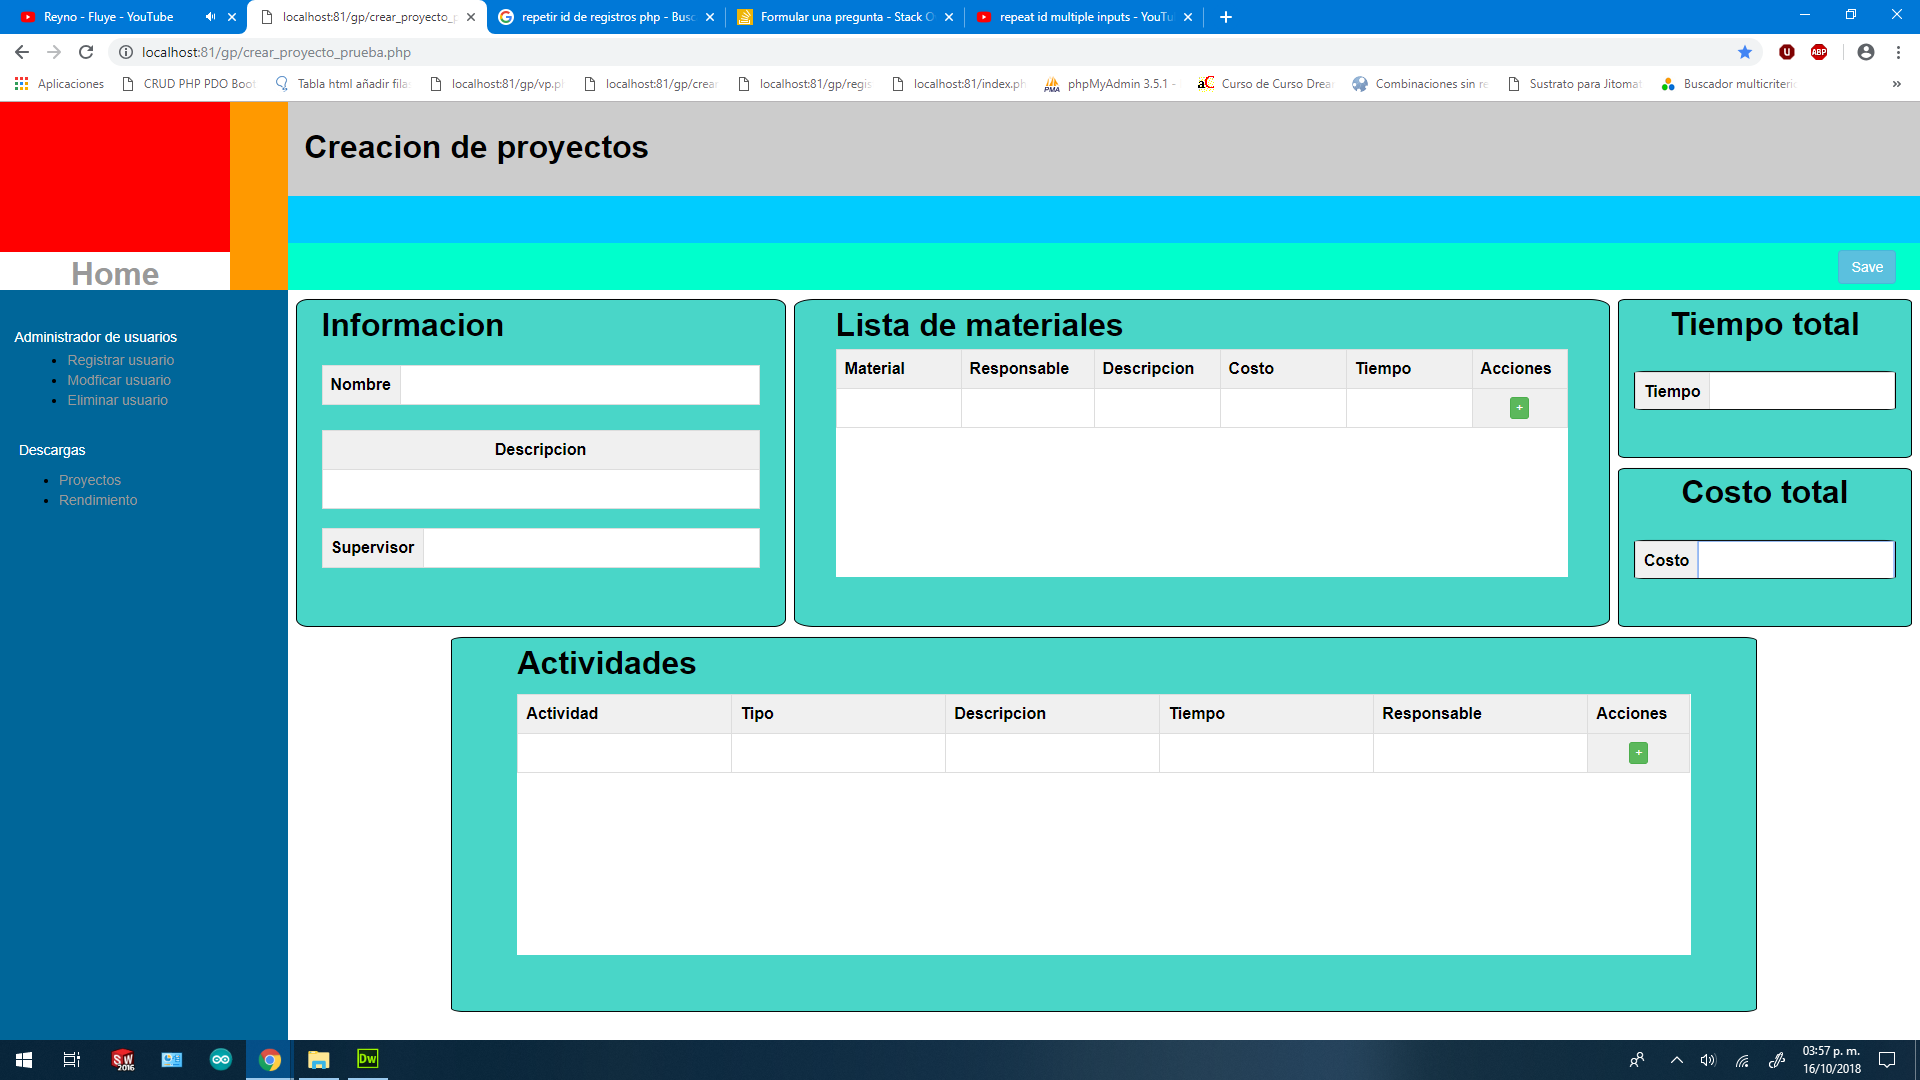Screen dimensions: 1920x1080
Task: Open the phpMyAdmin 3.5.1 bookmark
Action: pyautogui.click(x=1110, y=84)
